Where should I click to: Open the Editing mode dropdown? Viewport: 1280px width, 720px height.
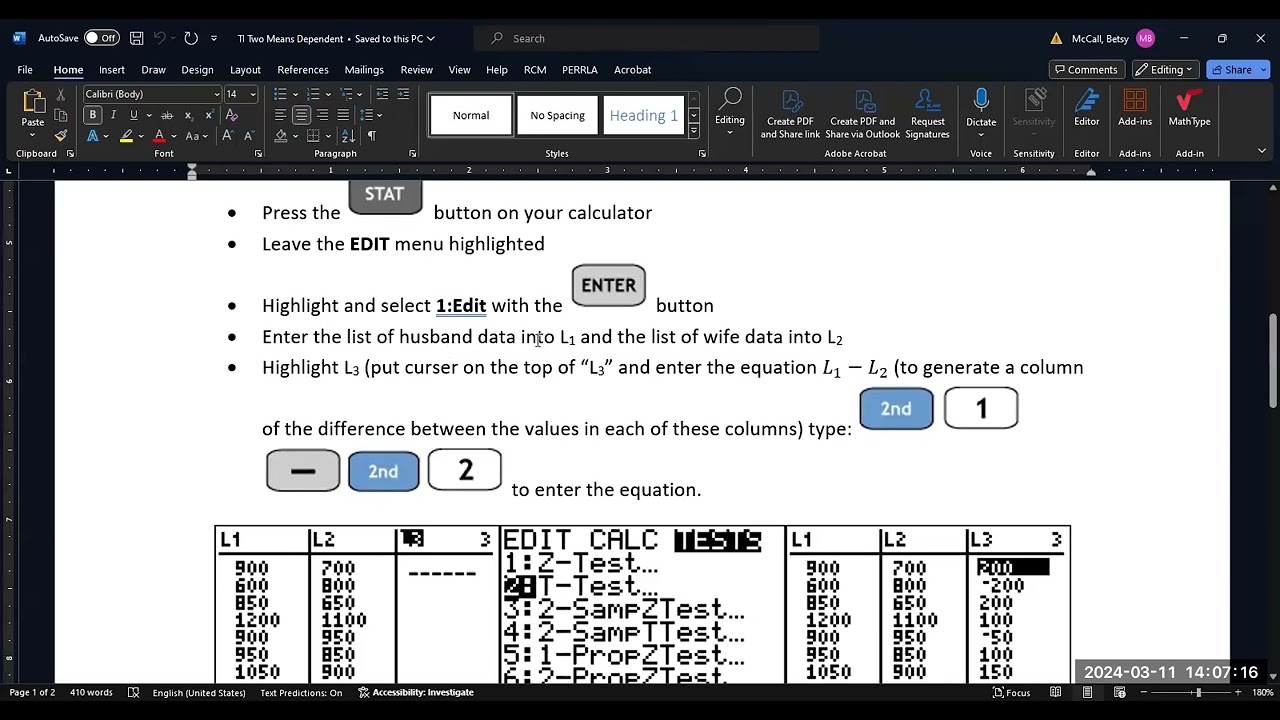[1166, 69]
